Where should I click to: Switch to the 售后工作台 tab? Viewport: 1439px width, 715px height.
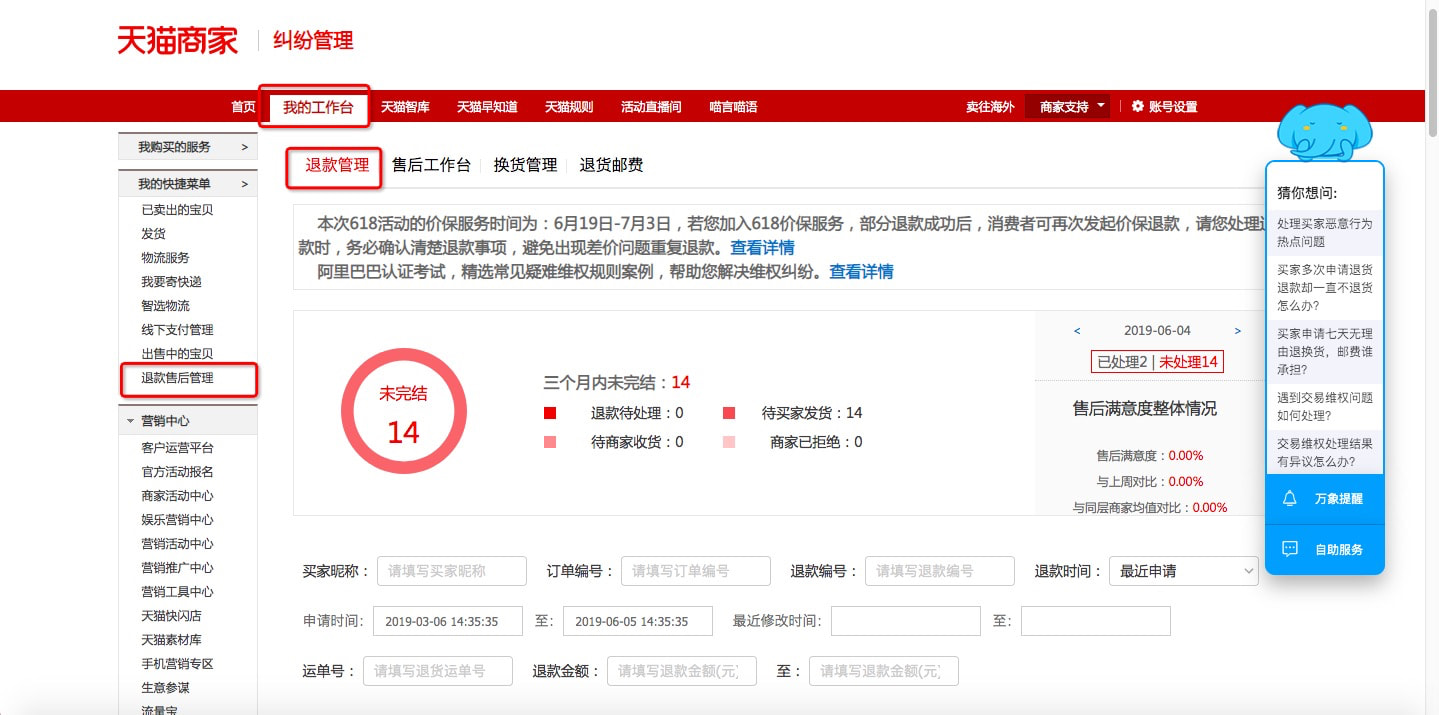pos(431,165)
